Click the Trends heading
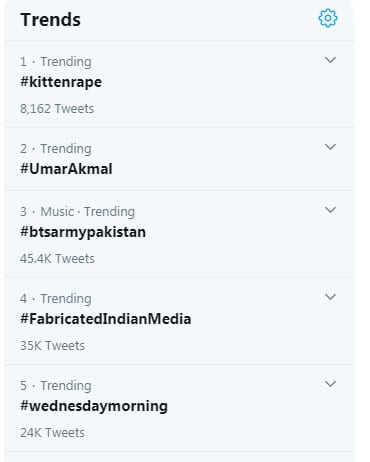Image resolution: width=370 pixels, height=462 pixels. [x=50, y=19]
